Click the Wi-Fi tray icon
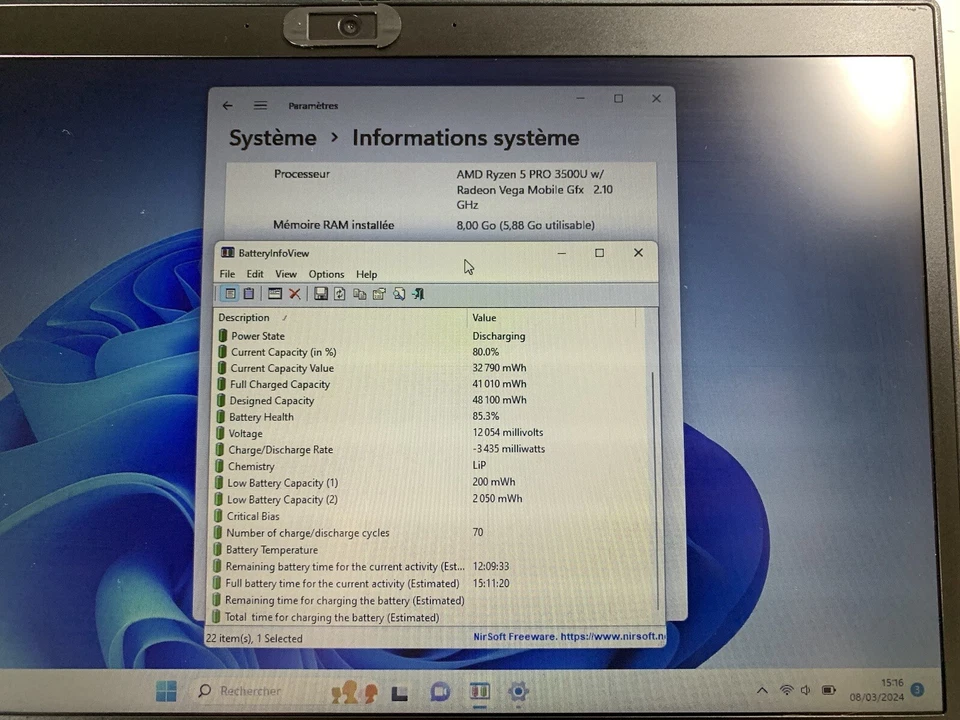 [x=787, y=691]
